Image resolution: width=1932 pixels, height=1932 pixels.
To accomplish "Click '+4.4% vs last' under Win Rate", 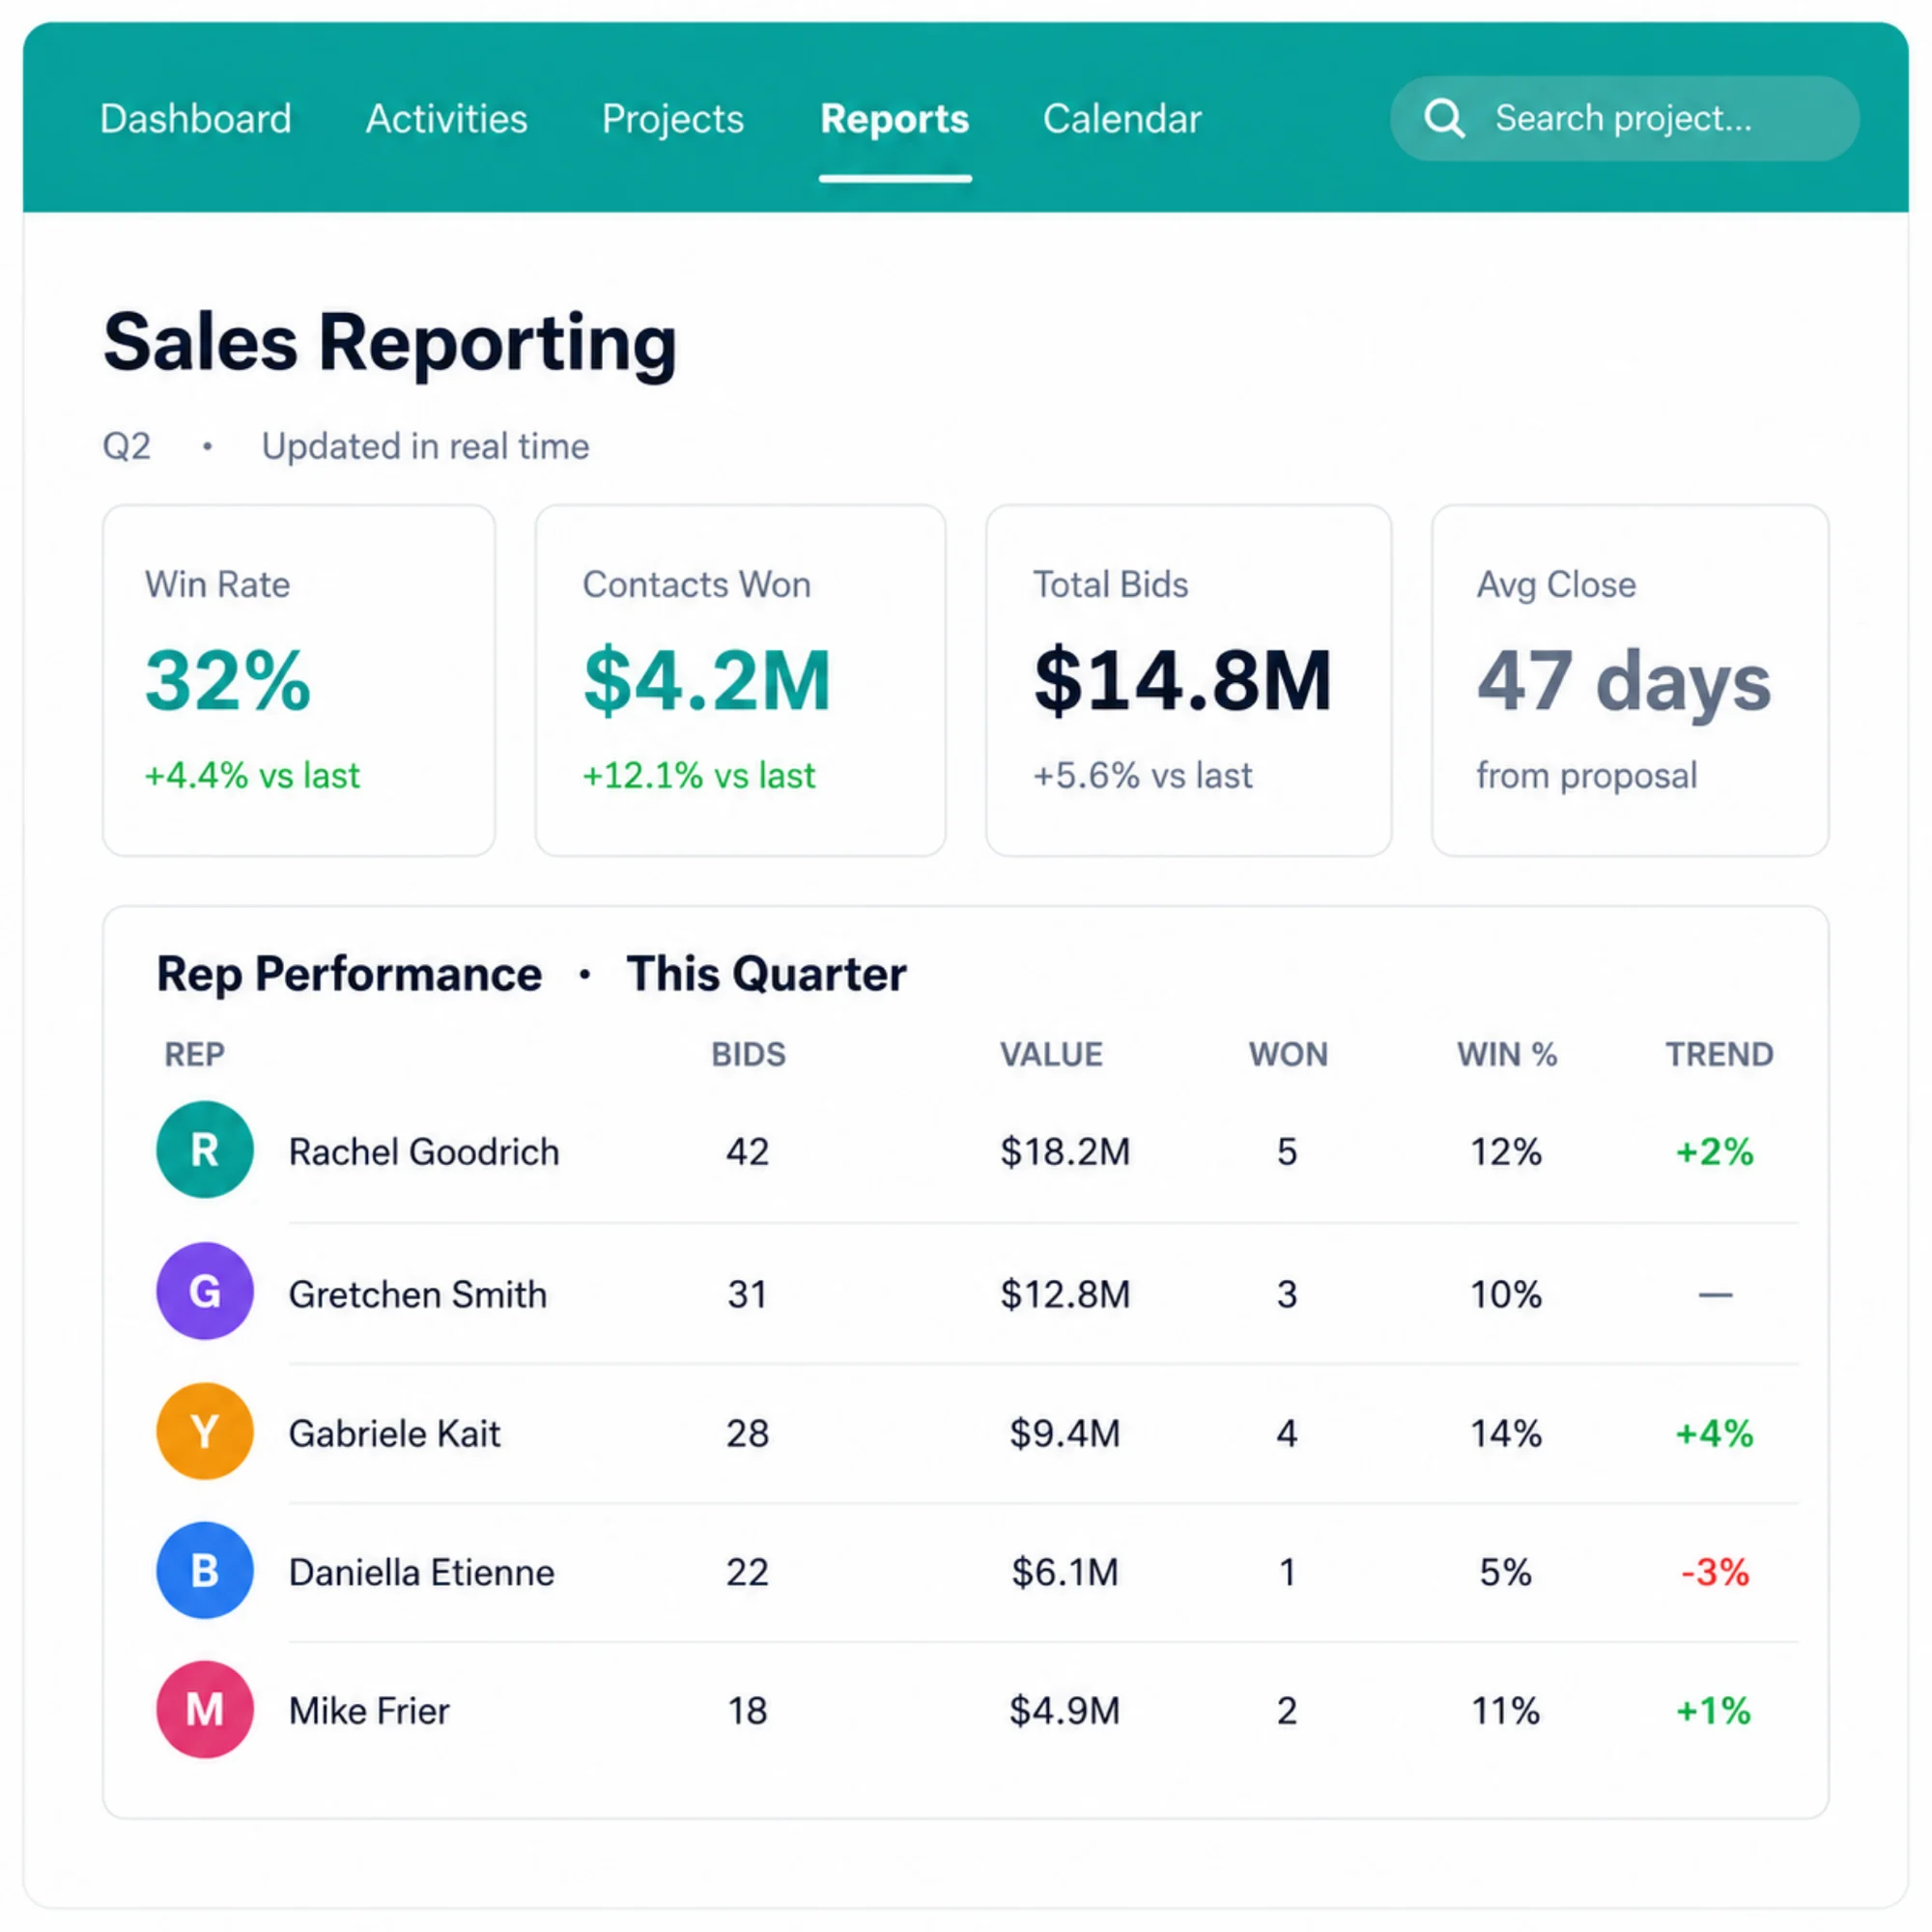I will pyautogui.click(x=252, y=776).
